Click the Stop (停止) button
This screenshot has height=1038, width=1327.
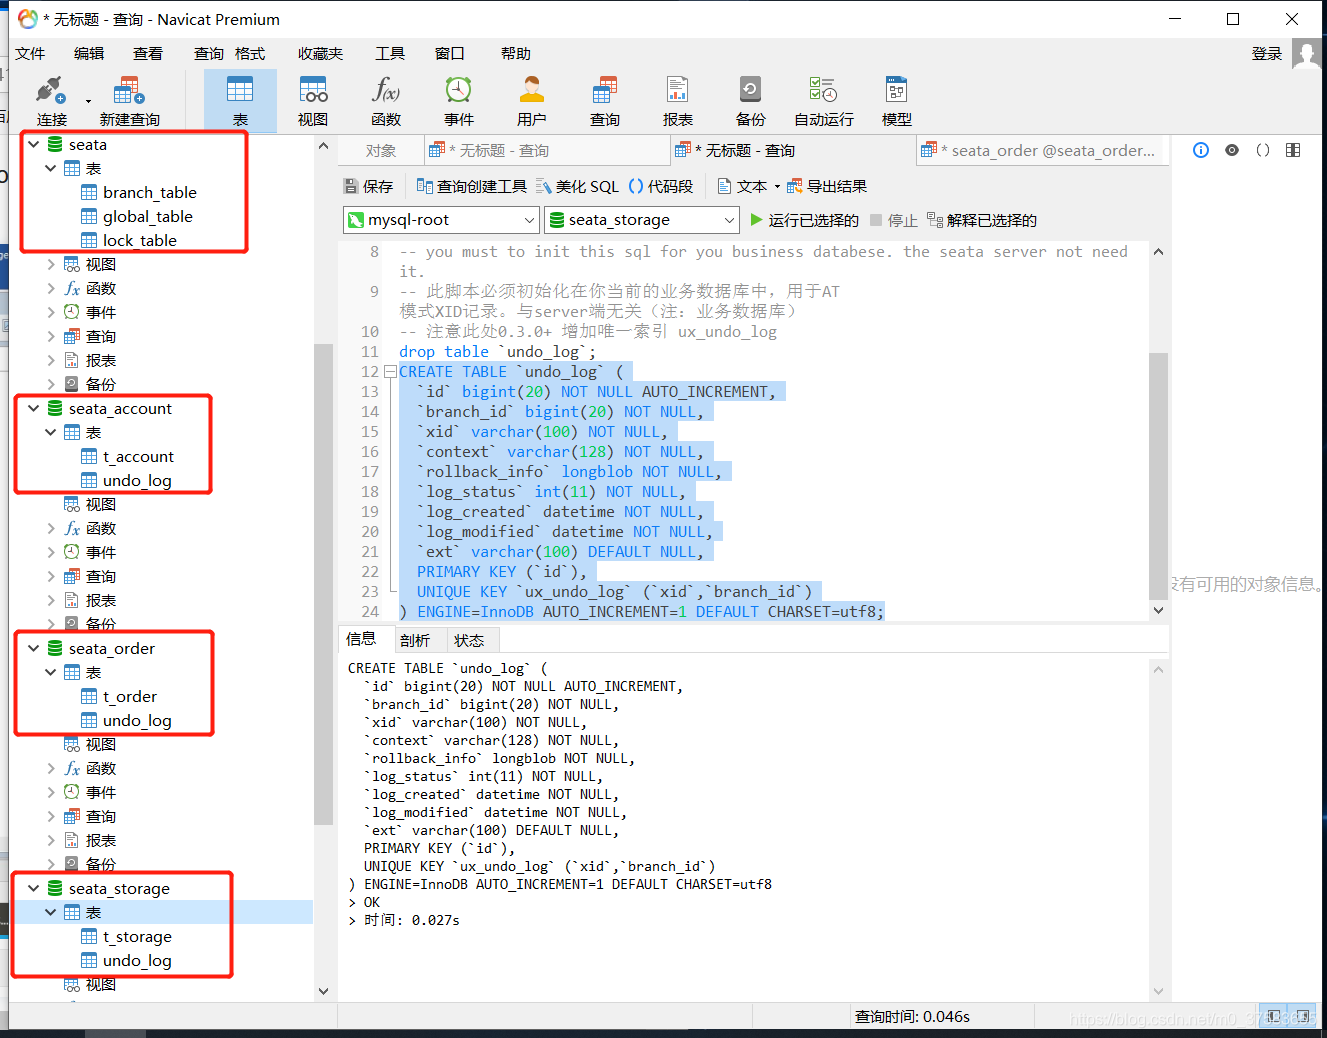pyautogui.click(x=893, y=220)
